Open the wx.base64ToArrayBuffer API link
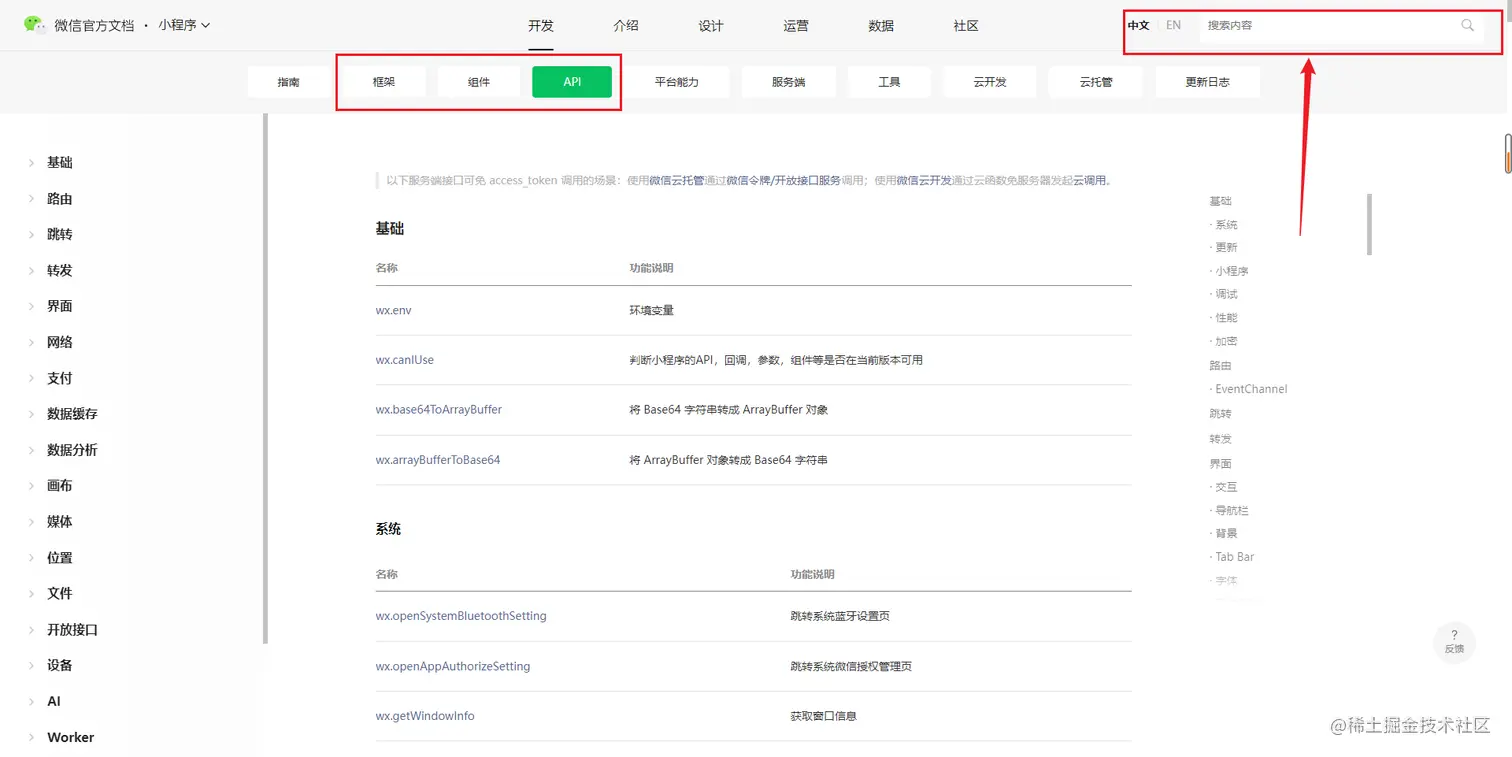1512x757 pixels. point(439,410)
